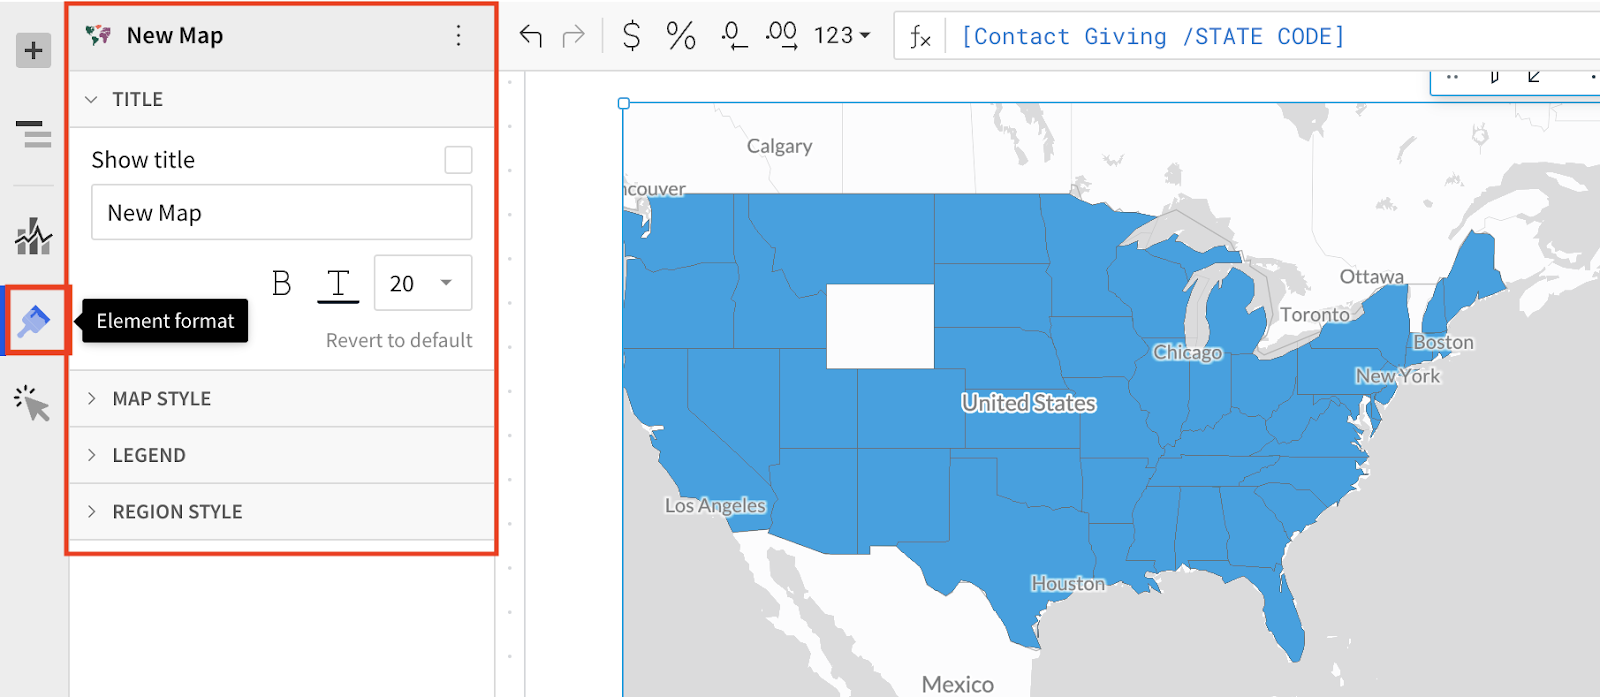Click the undo arrow
The height and width of the screenshot is (697, 1600).
[530, 37]
